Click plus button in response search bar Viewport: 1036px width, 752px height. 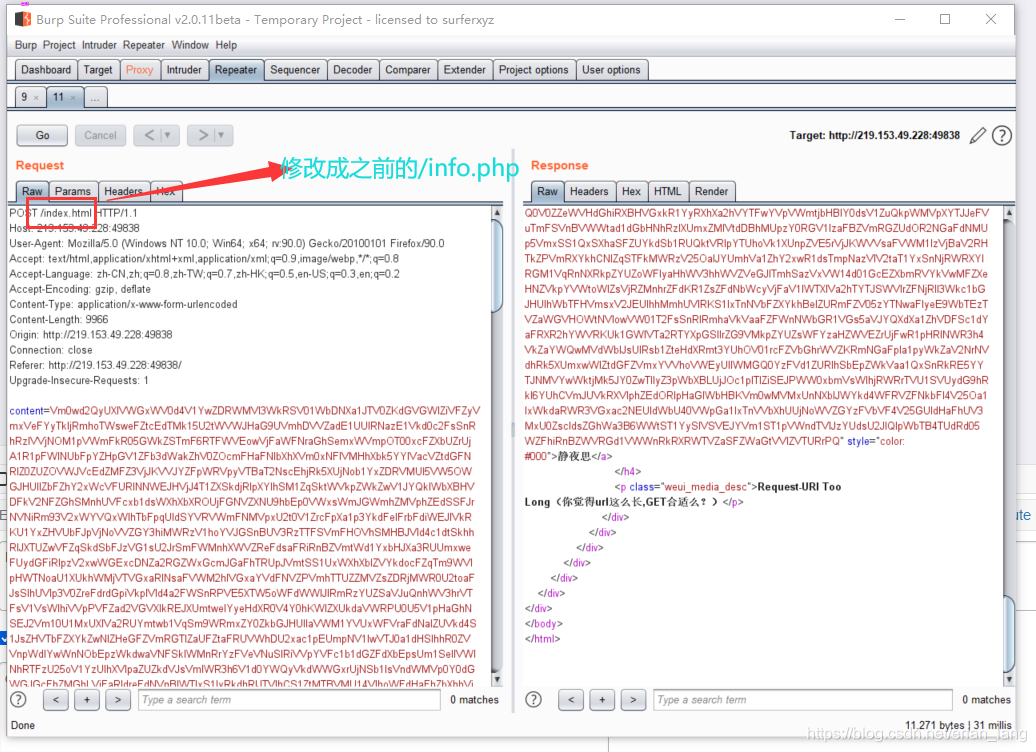(602, 700)
